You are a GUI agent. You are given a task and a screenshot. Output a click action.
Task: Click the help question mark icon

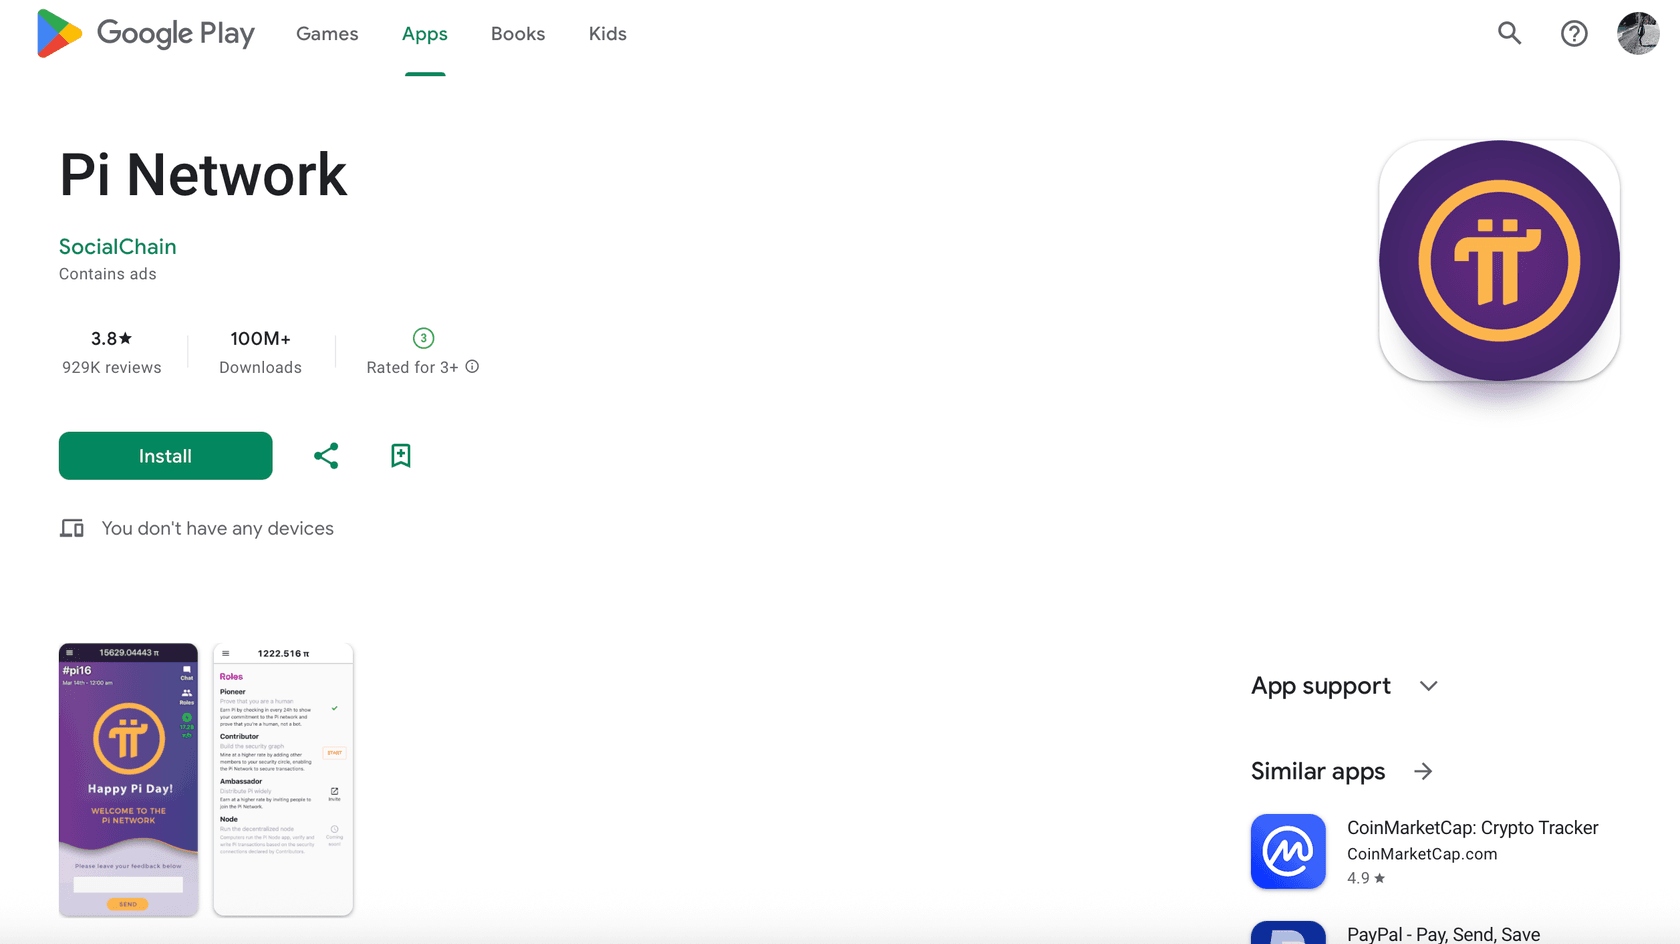point(1573,33)
